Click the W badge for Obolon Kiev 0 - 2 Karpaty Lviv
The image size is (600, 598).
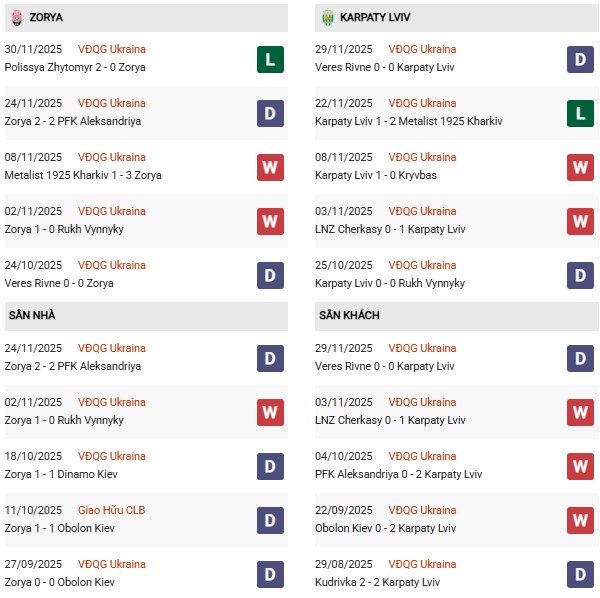coord(581,520)
